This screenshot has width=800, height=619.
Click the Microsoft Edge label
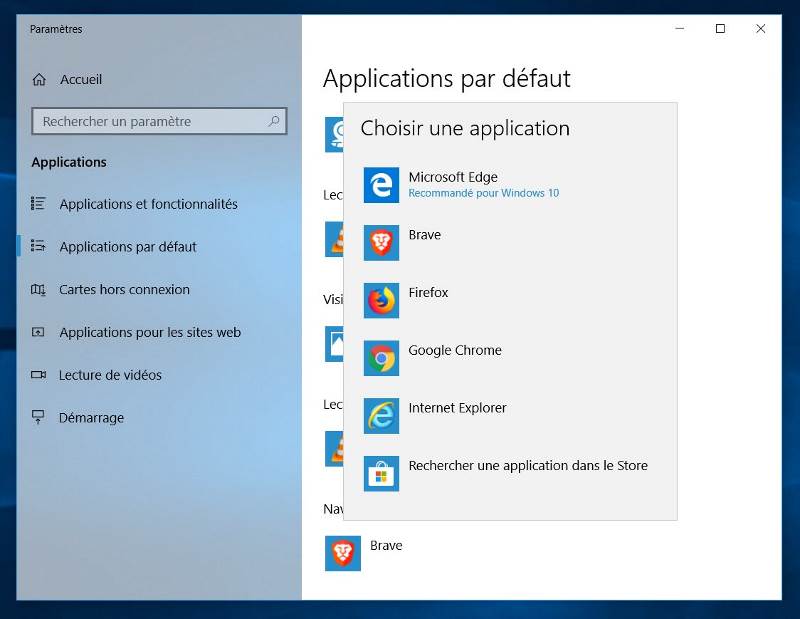pos(453,177)
